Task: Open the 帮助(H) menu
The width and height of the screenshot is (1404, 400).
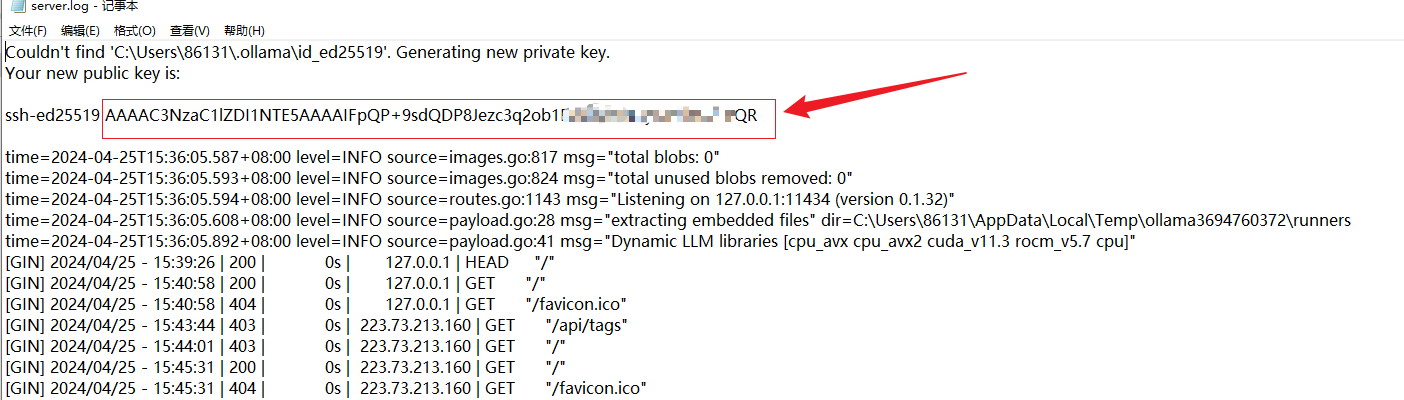Action: click(x=244, y=31)
